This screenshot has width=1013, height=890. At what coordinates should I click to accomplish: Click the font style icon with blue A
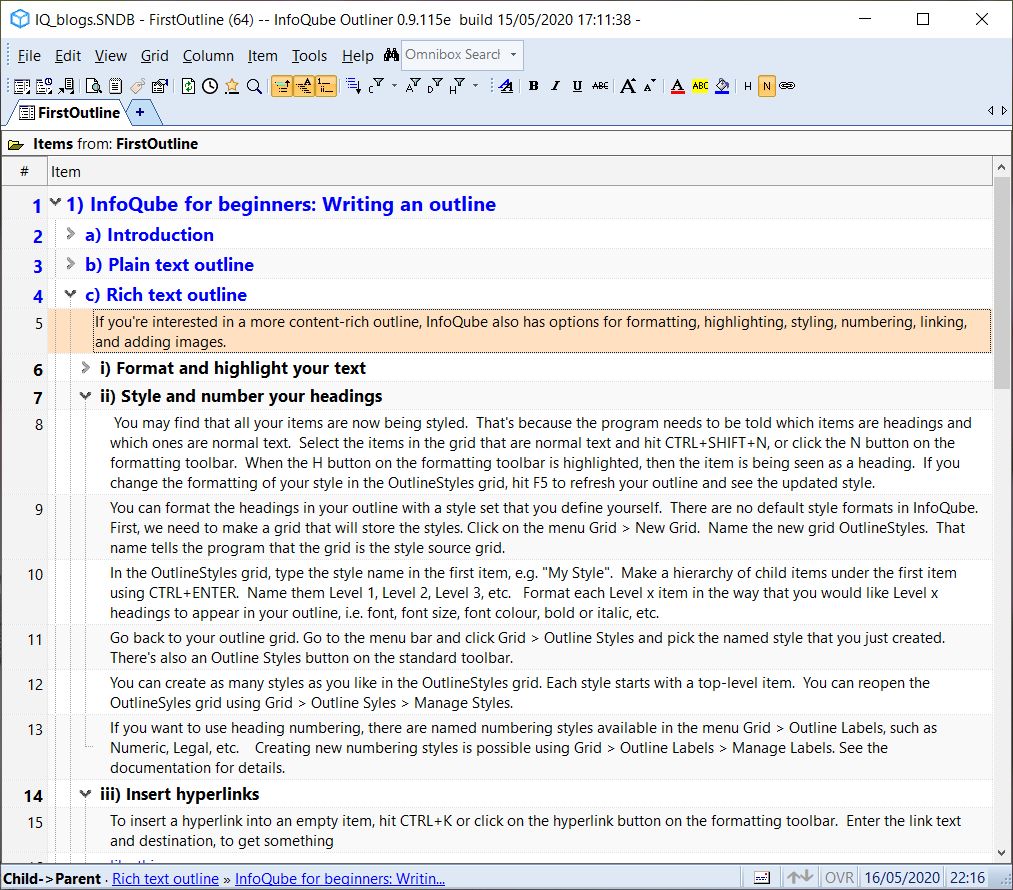coord(506,86)
